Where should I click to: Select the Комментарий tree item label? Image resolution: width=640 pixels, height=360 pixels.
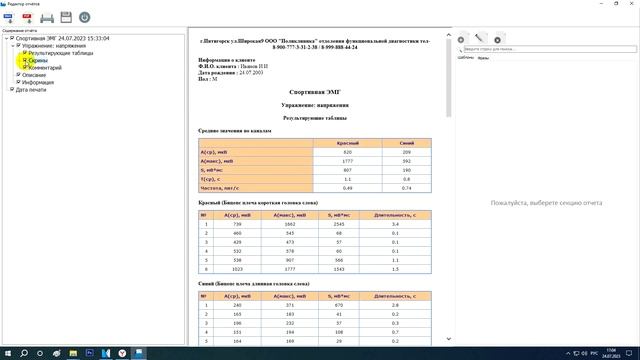[x=45, y=68]
